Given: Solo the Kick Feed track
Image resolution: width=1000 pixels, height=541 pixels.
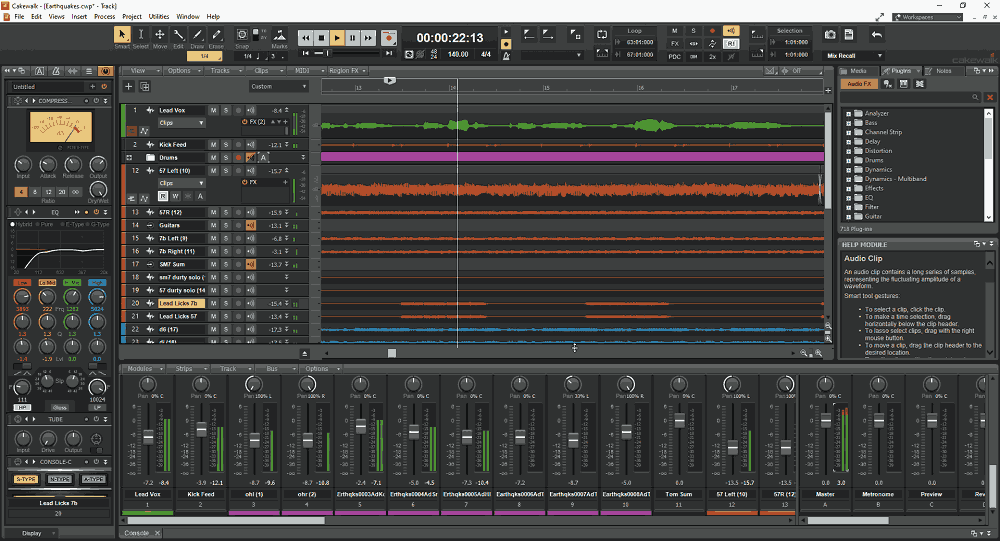Looking at the screenshot, I should click(226, 145).
